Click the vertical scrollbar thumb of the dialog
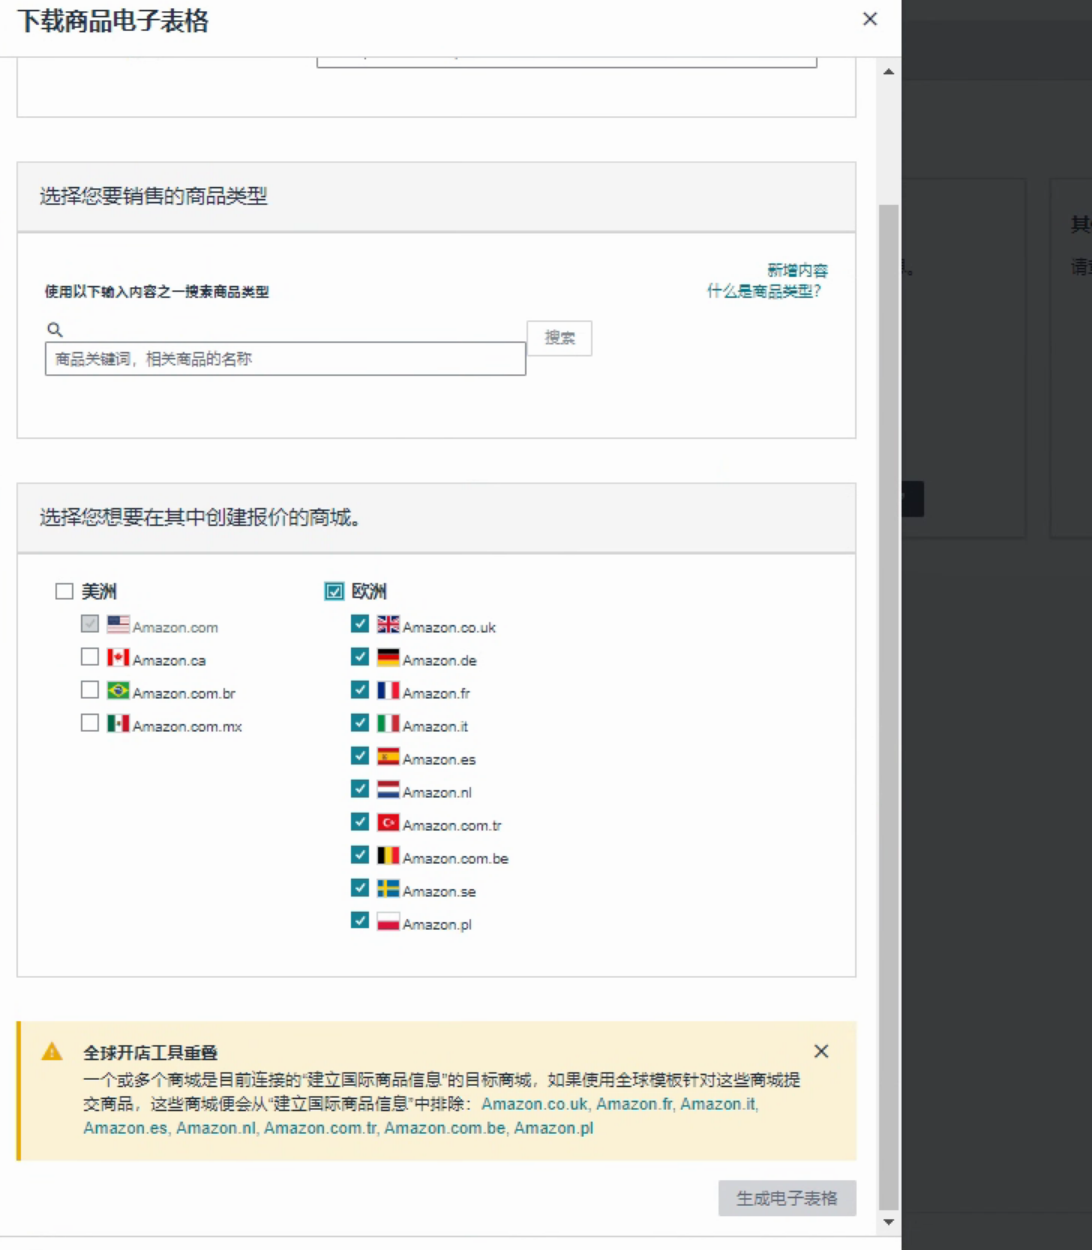 click(888, 707)
